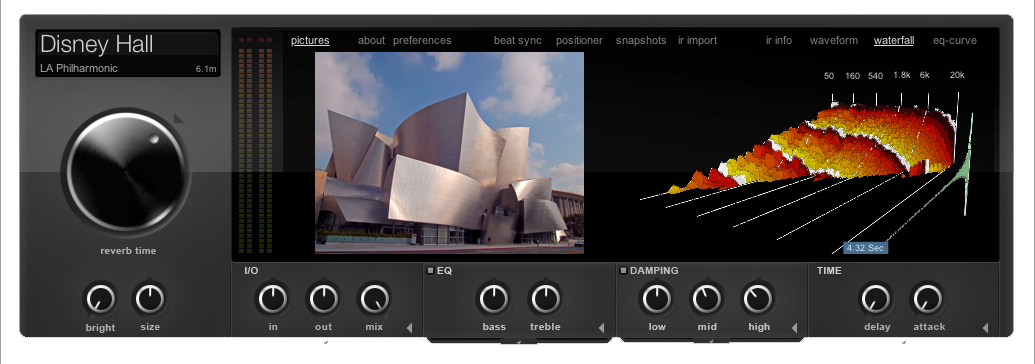Screen dimensions: 1035x364
Task: Open the about tab
Action: click(x=372, y=40)
